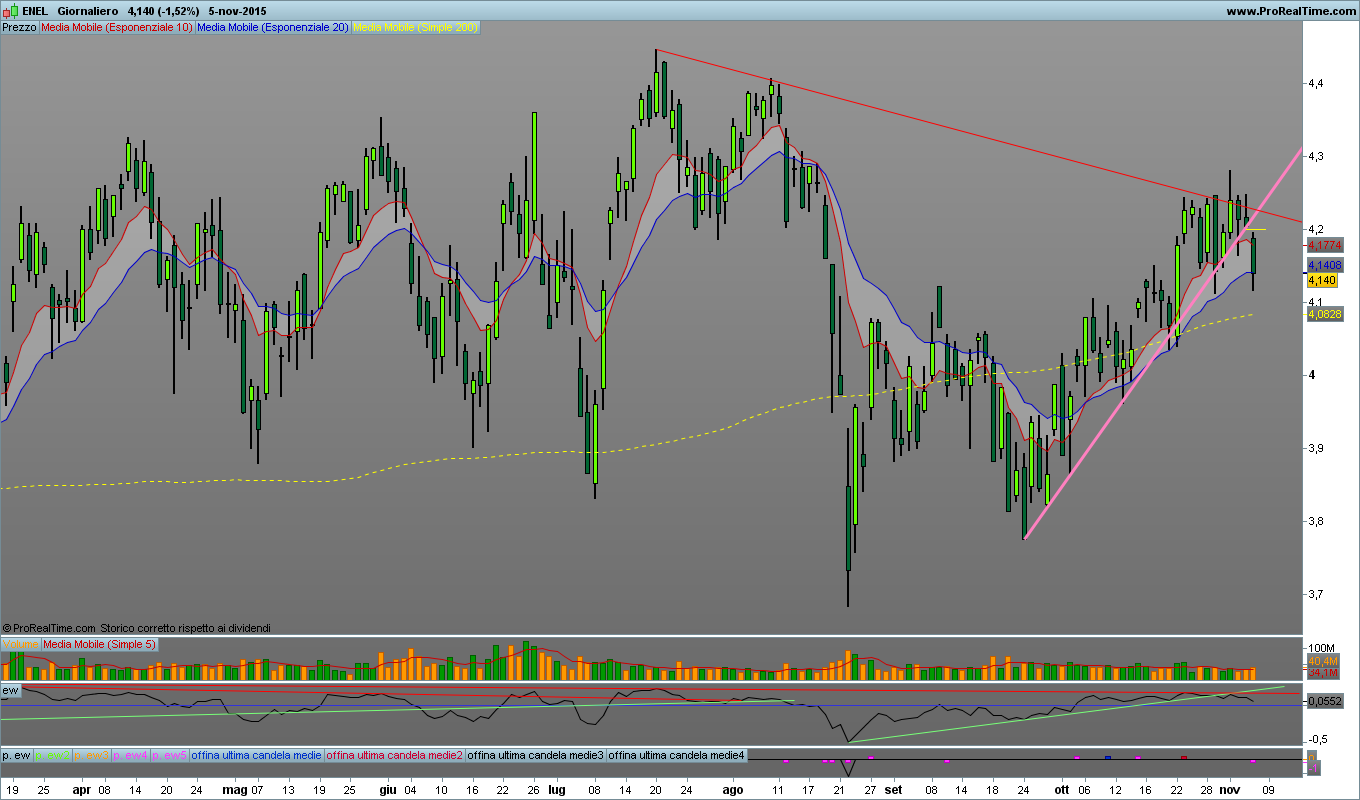
Task: Click the ProRealTime.com dividend-adjusted history note
Action: coord(137,628)
